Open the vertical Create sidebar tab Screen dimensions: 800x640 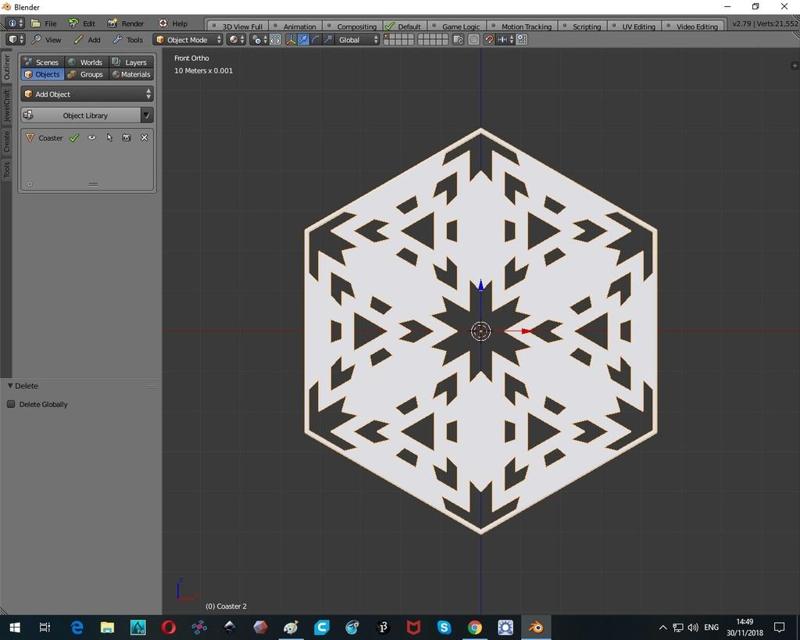click(6, 141)
